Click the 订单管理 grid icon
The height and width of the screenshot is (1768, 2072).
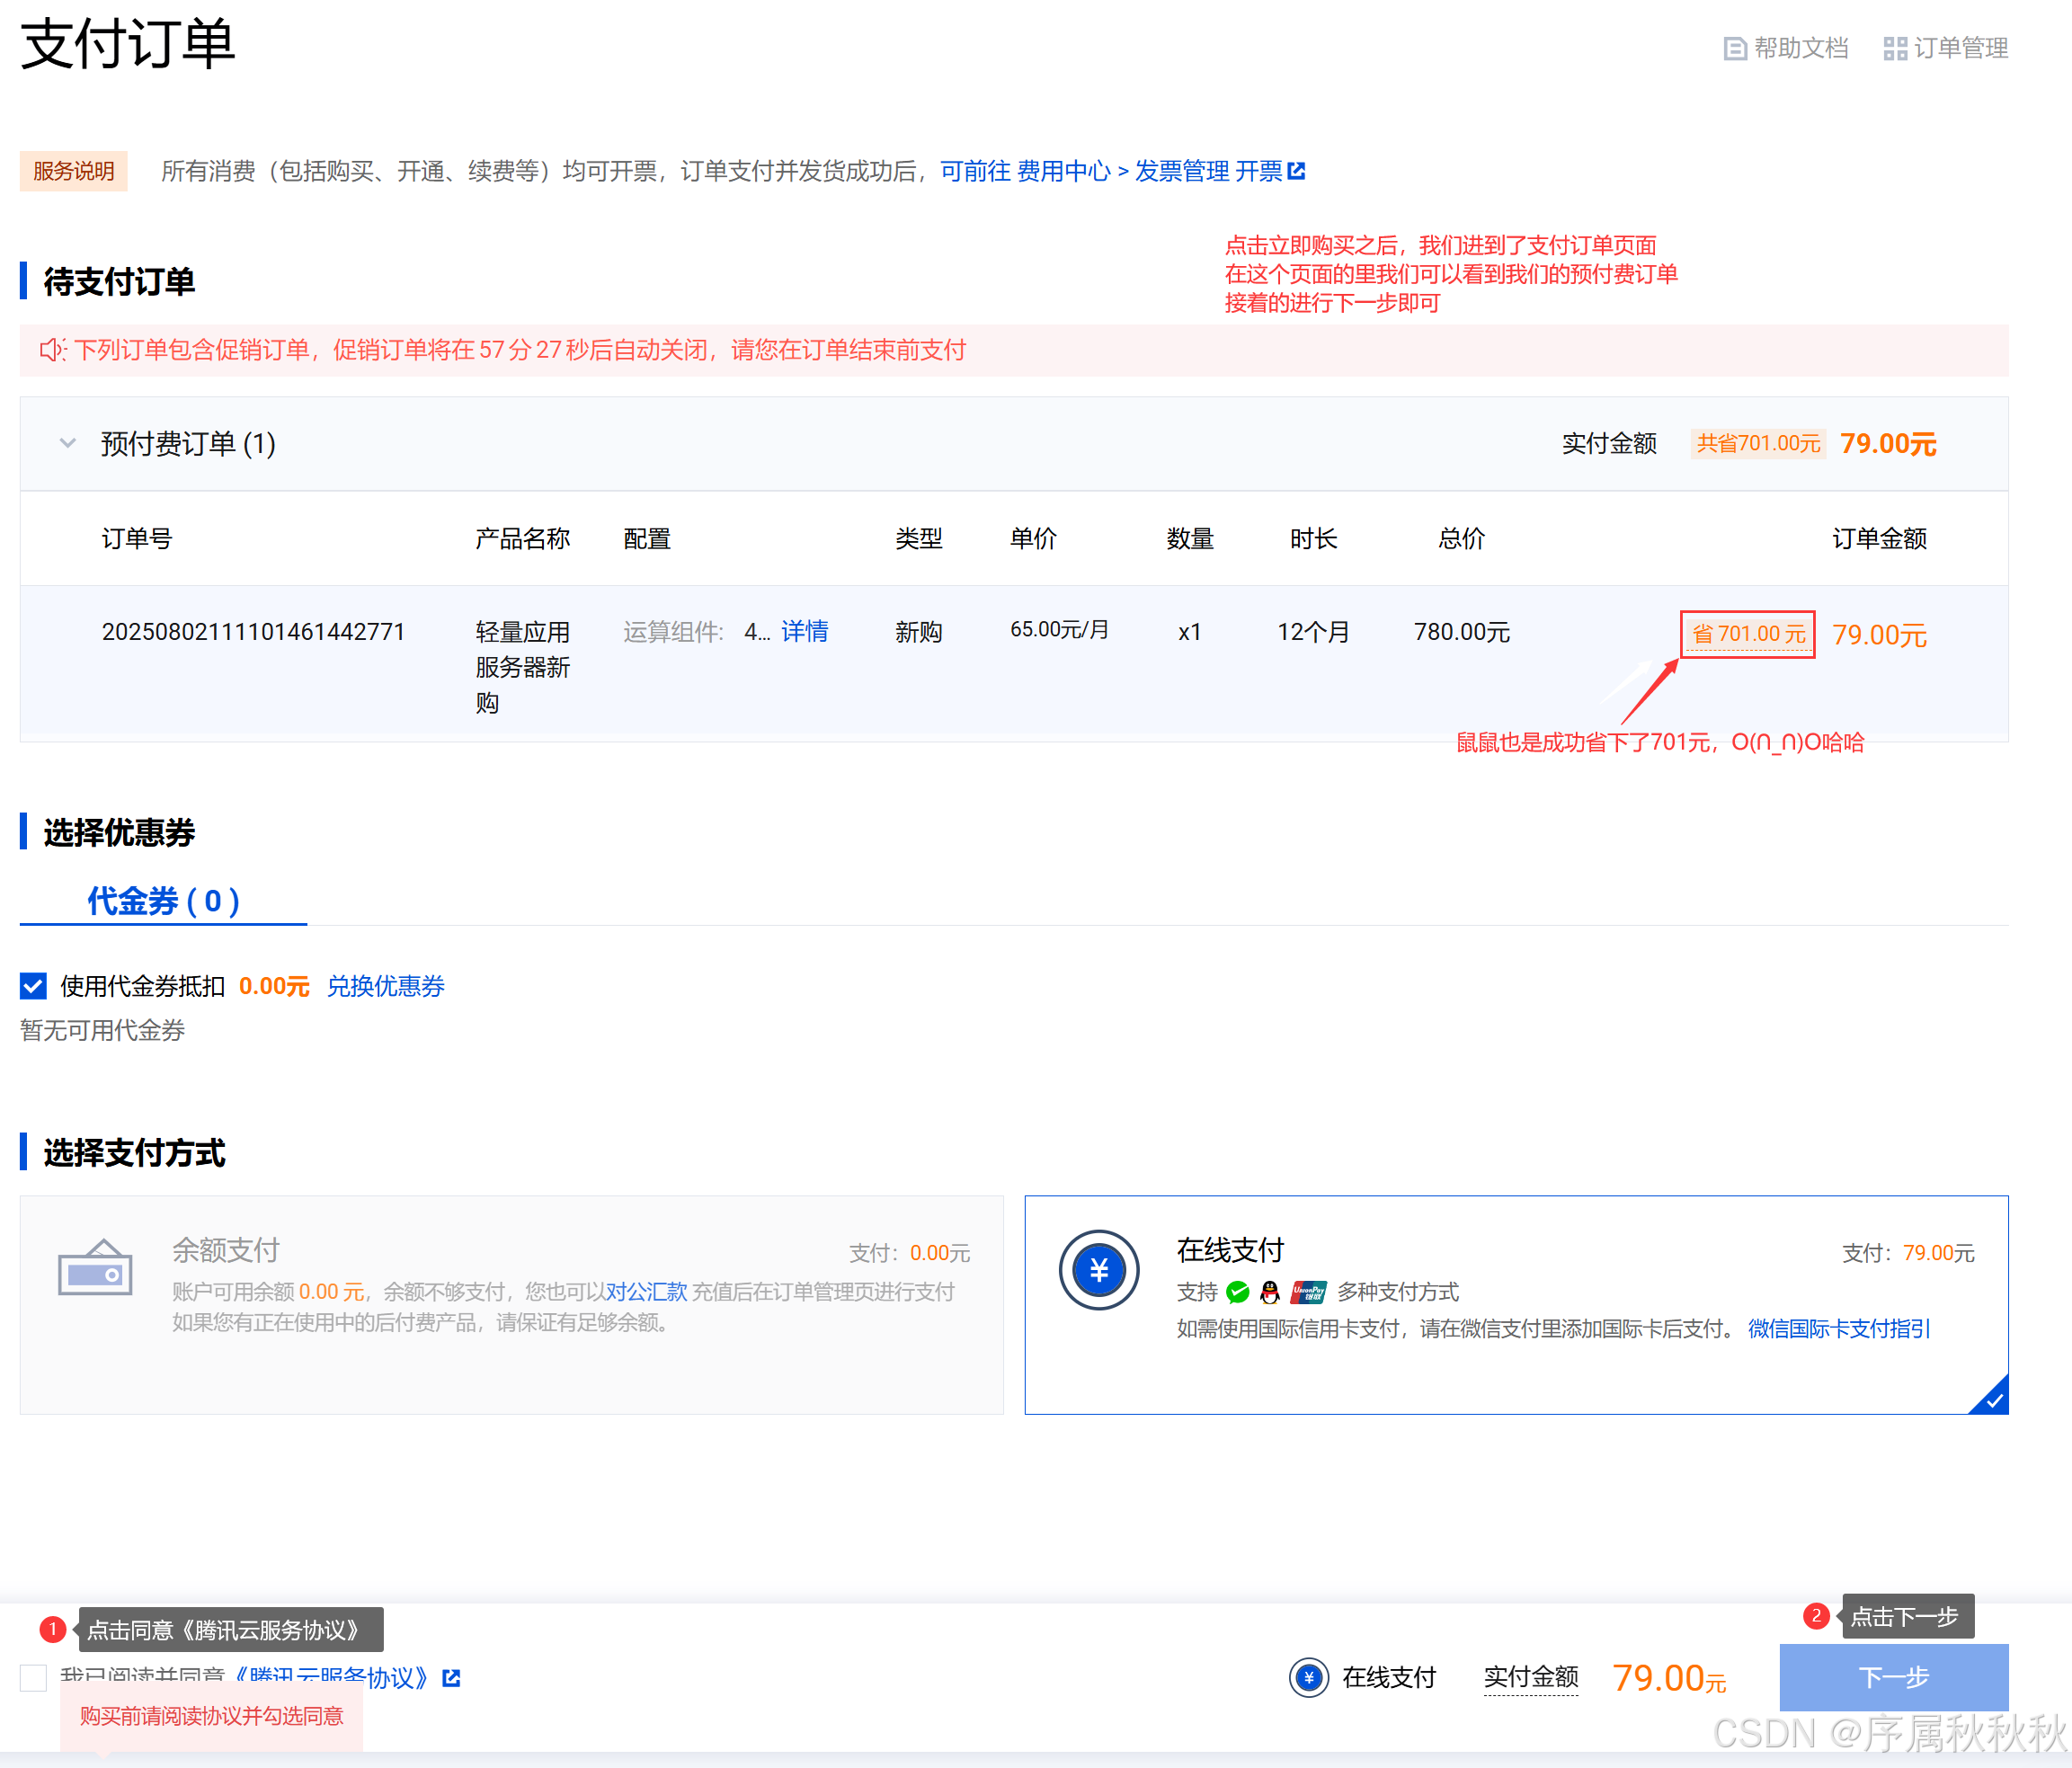(1895, 48)
